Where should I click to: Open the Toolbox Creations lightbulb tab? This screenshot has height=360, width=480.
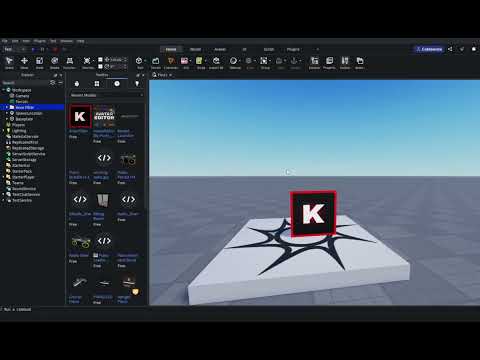137,84
